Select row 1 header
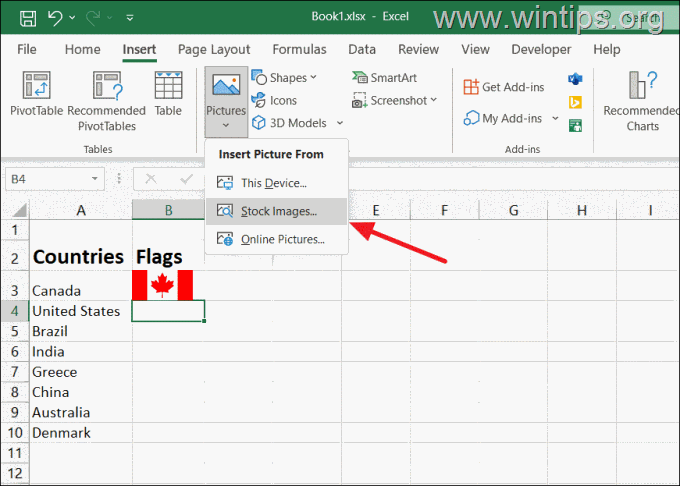Viewport: 680px width, 486px height. (x=15, y=230)
